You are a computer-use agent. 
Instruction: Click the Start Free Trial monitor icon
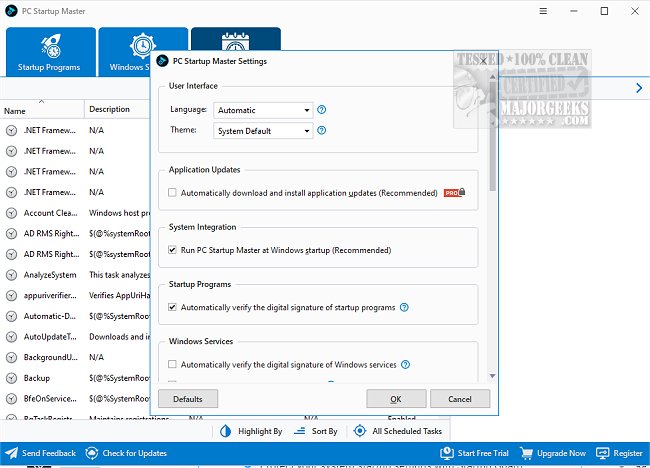coord(447,453)
